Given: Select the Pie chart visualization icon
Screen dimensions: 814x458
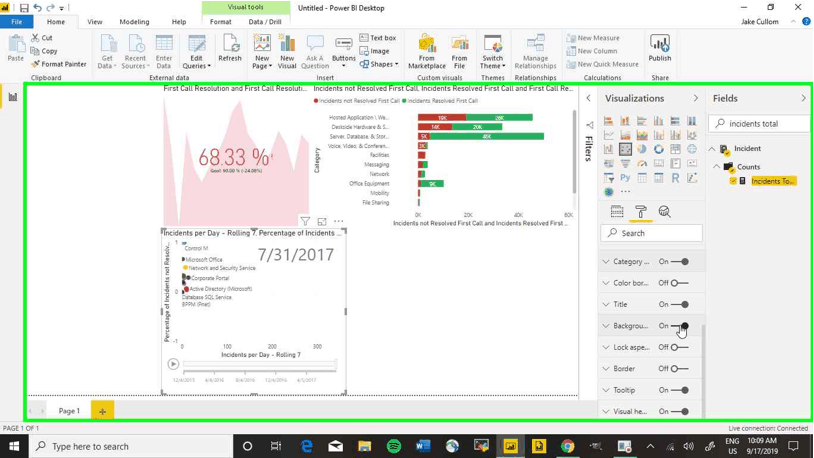Looking at the screenshot, I should tap(642, 149).
